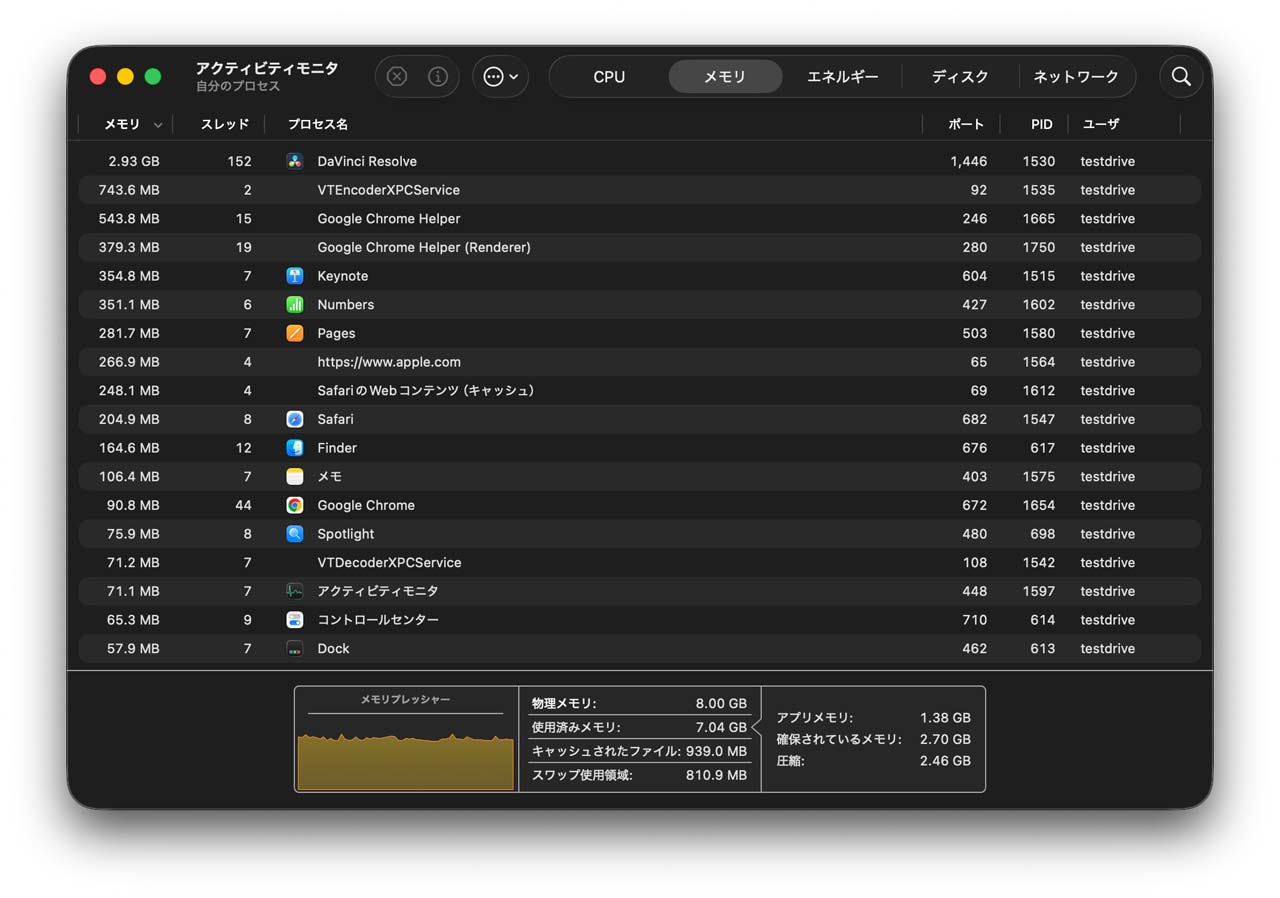The height and width of the screenshot is (898, 1280).
Task: Click the メモリプレッシャー graph
Action: (405, 760)
